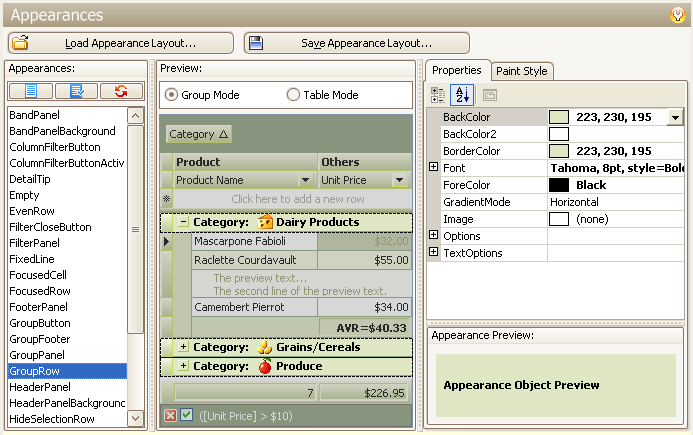Click the first list icon button above Appearances

[x=31, y=91]
